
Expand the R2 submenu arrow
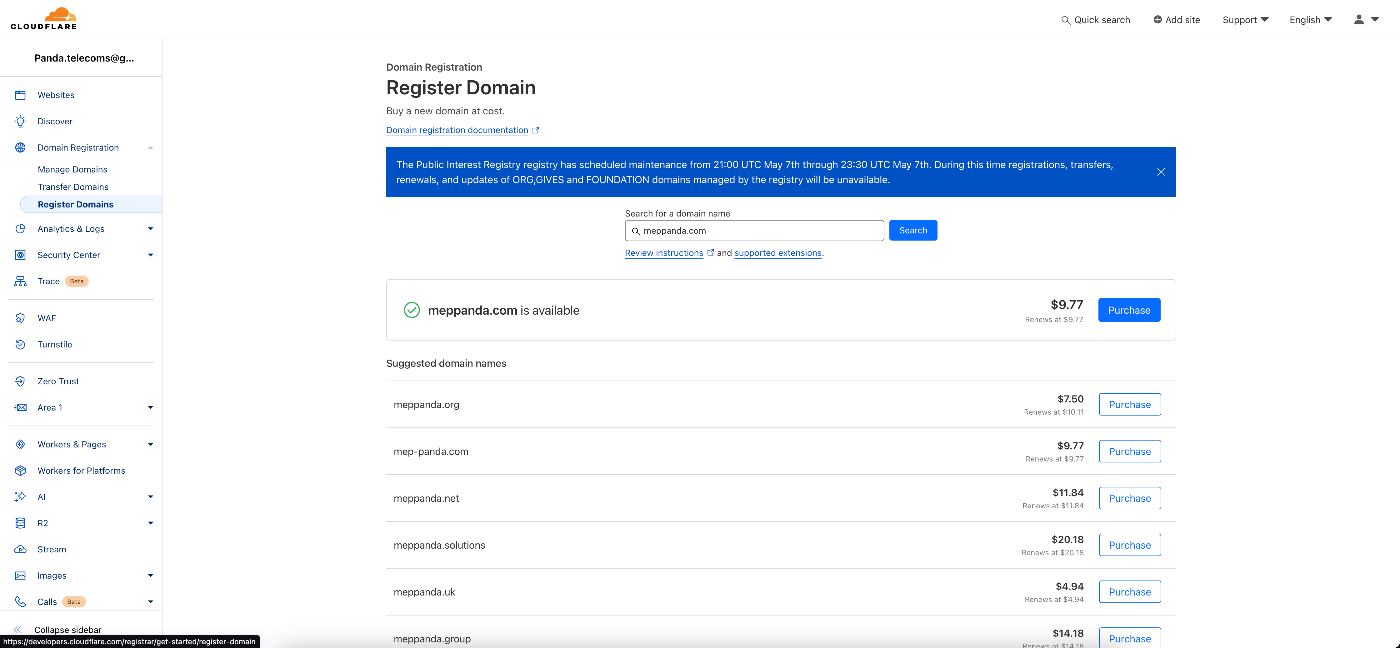pos(150,523)
